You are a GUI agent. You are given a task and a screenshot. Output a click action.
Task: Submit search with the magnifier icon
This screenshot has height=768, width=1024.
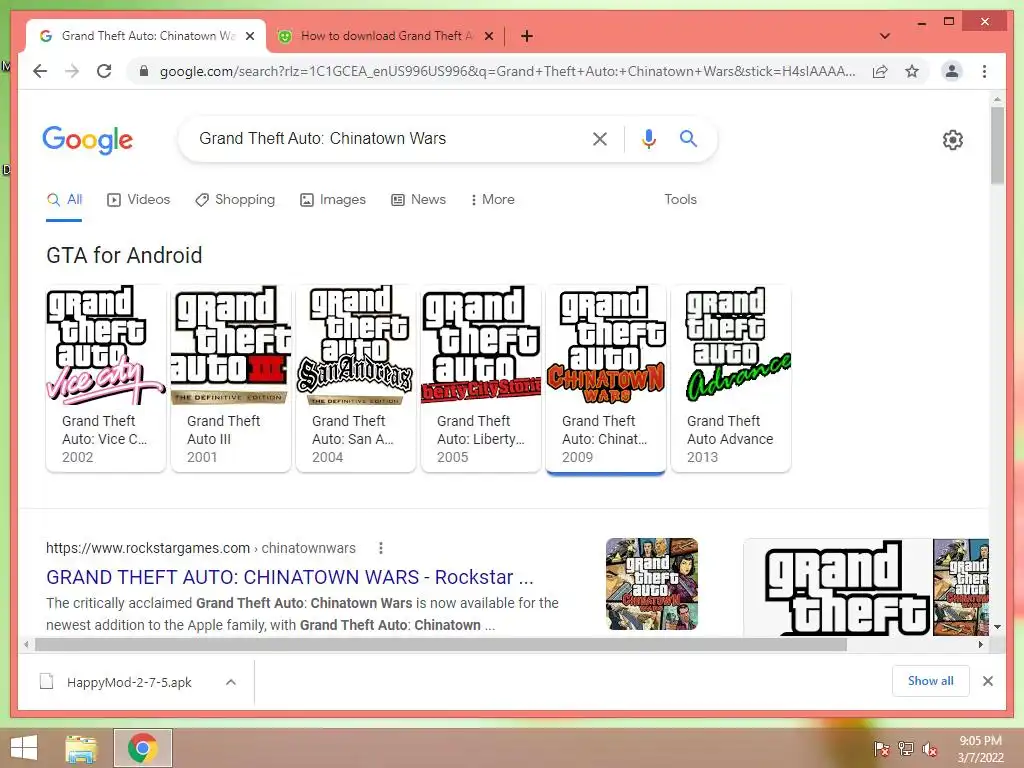point(688,138)
